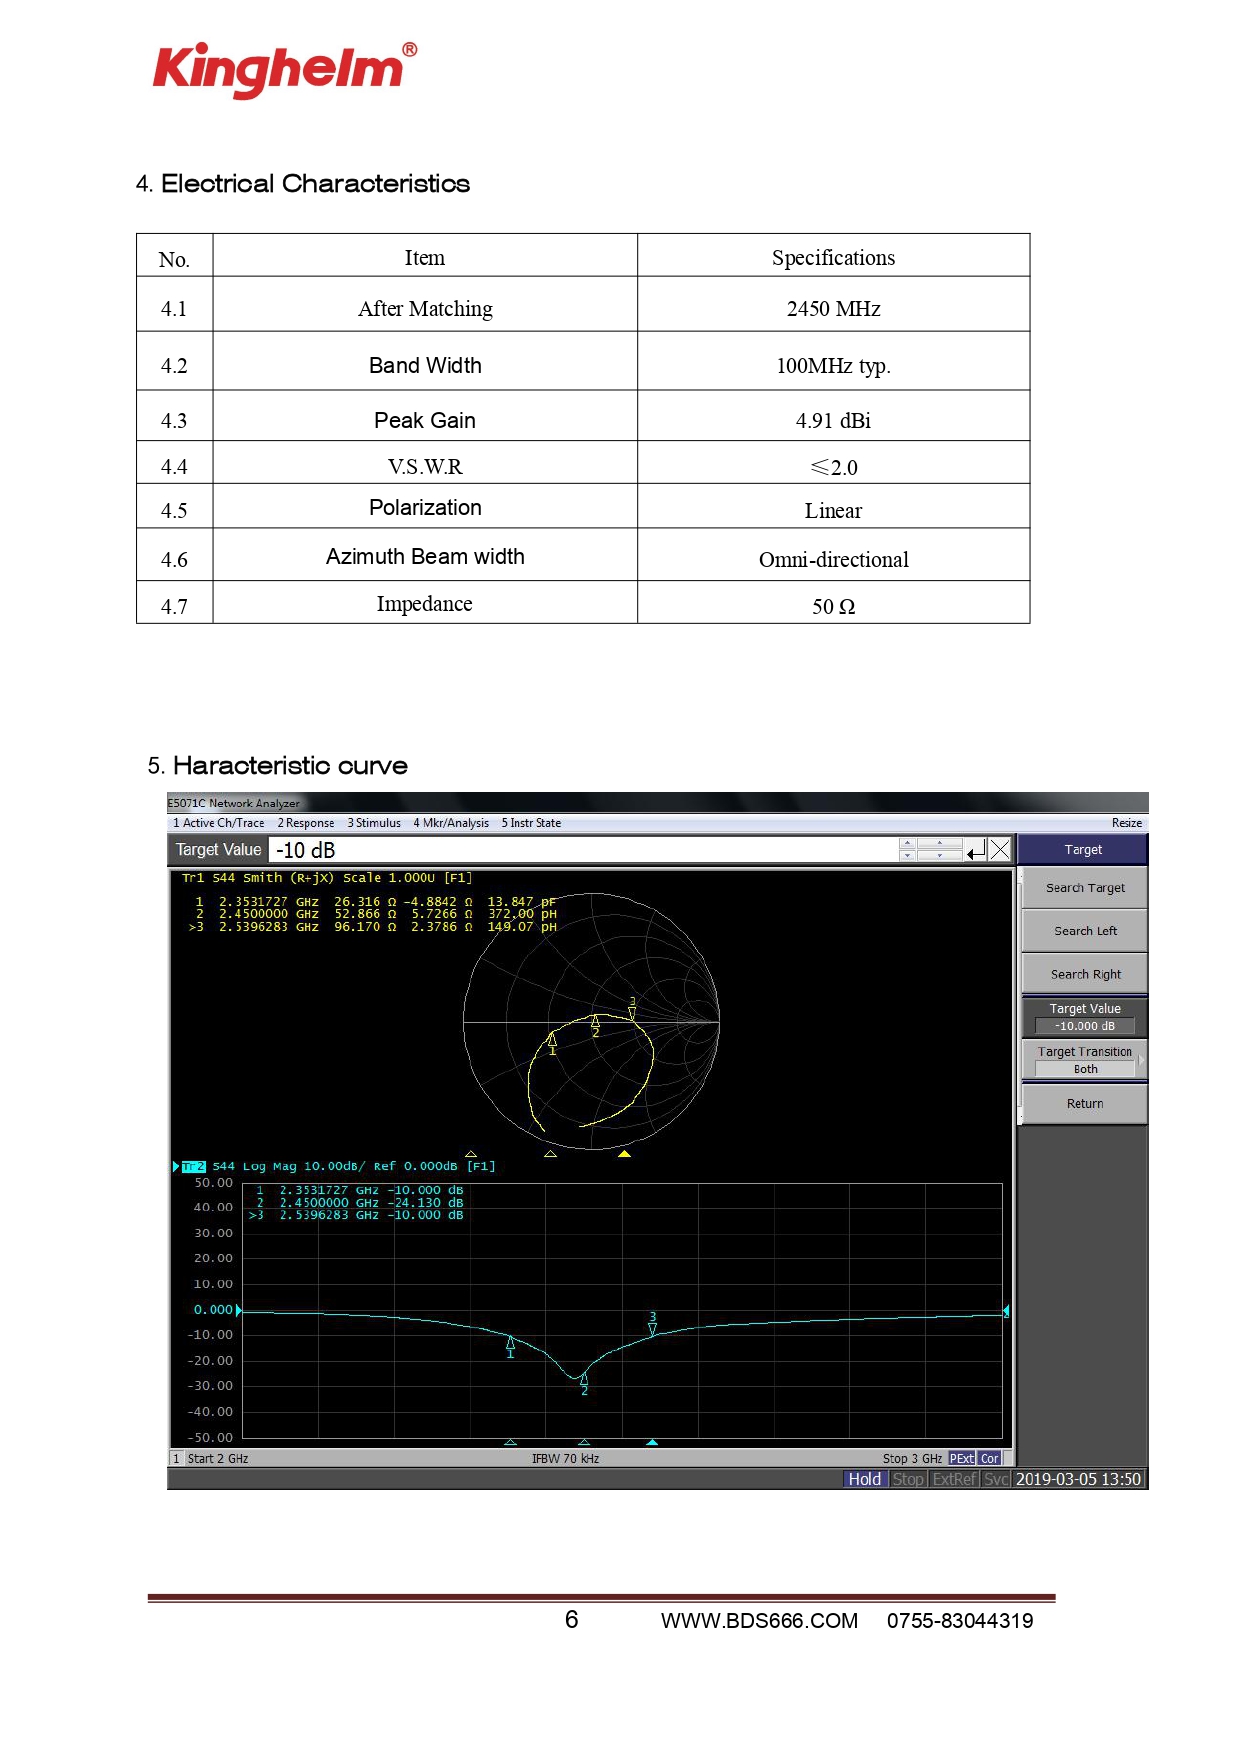The height and width of the screenshot is (1754, 1241).
Task: Open the 1 Active Ch/Trace menu
Action: [x=218, y=823]
